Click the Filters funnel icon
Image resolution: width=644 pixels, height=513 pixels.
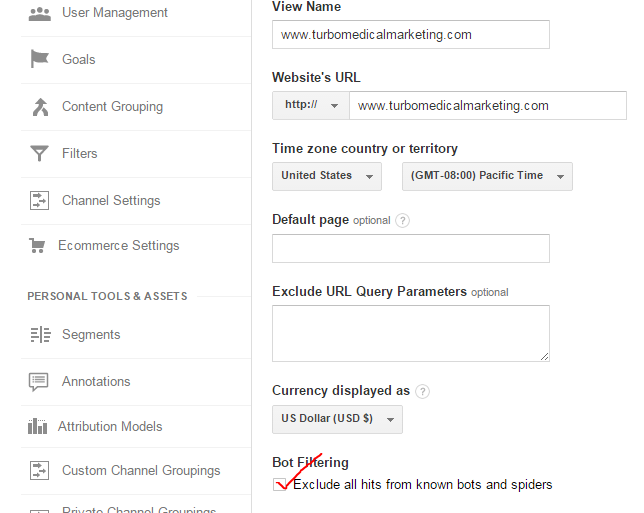pyautogui.click(x=40, y=153)
